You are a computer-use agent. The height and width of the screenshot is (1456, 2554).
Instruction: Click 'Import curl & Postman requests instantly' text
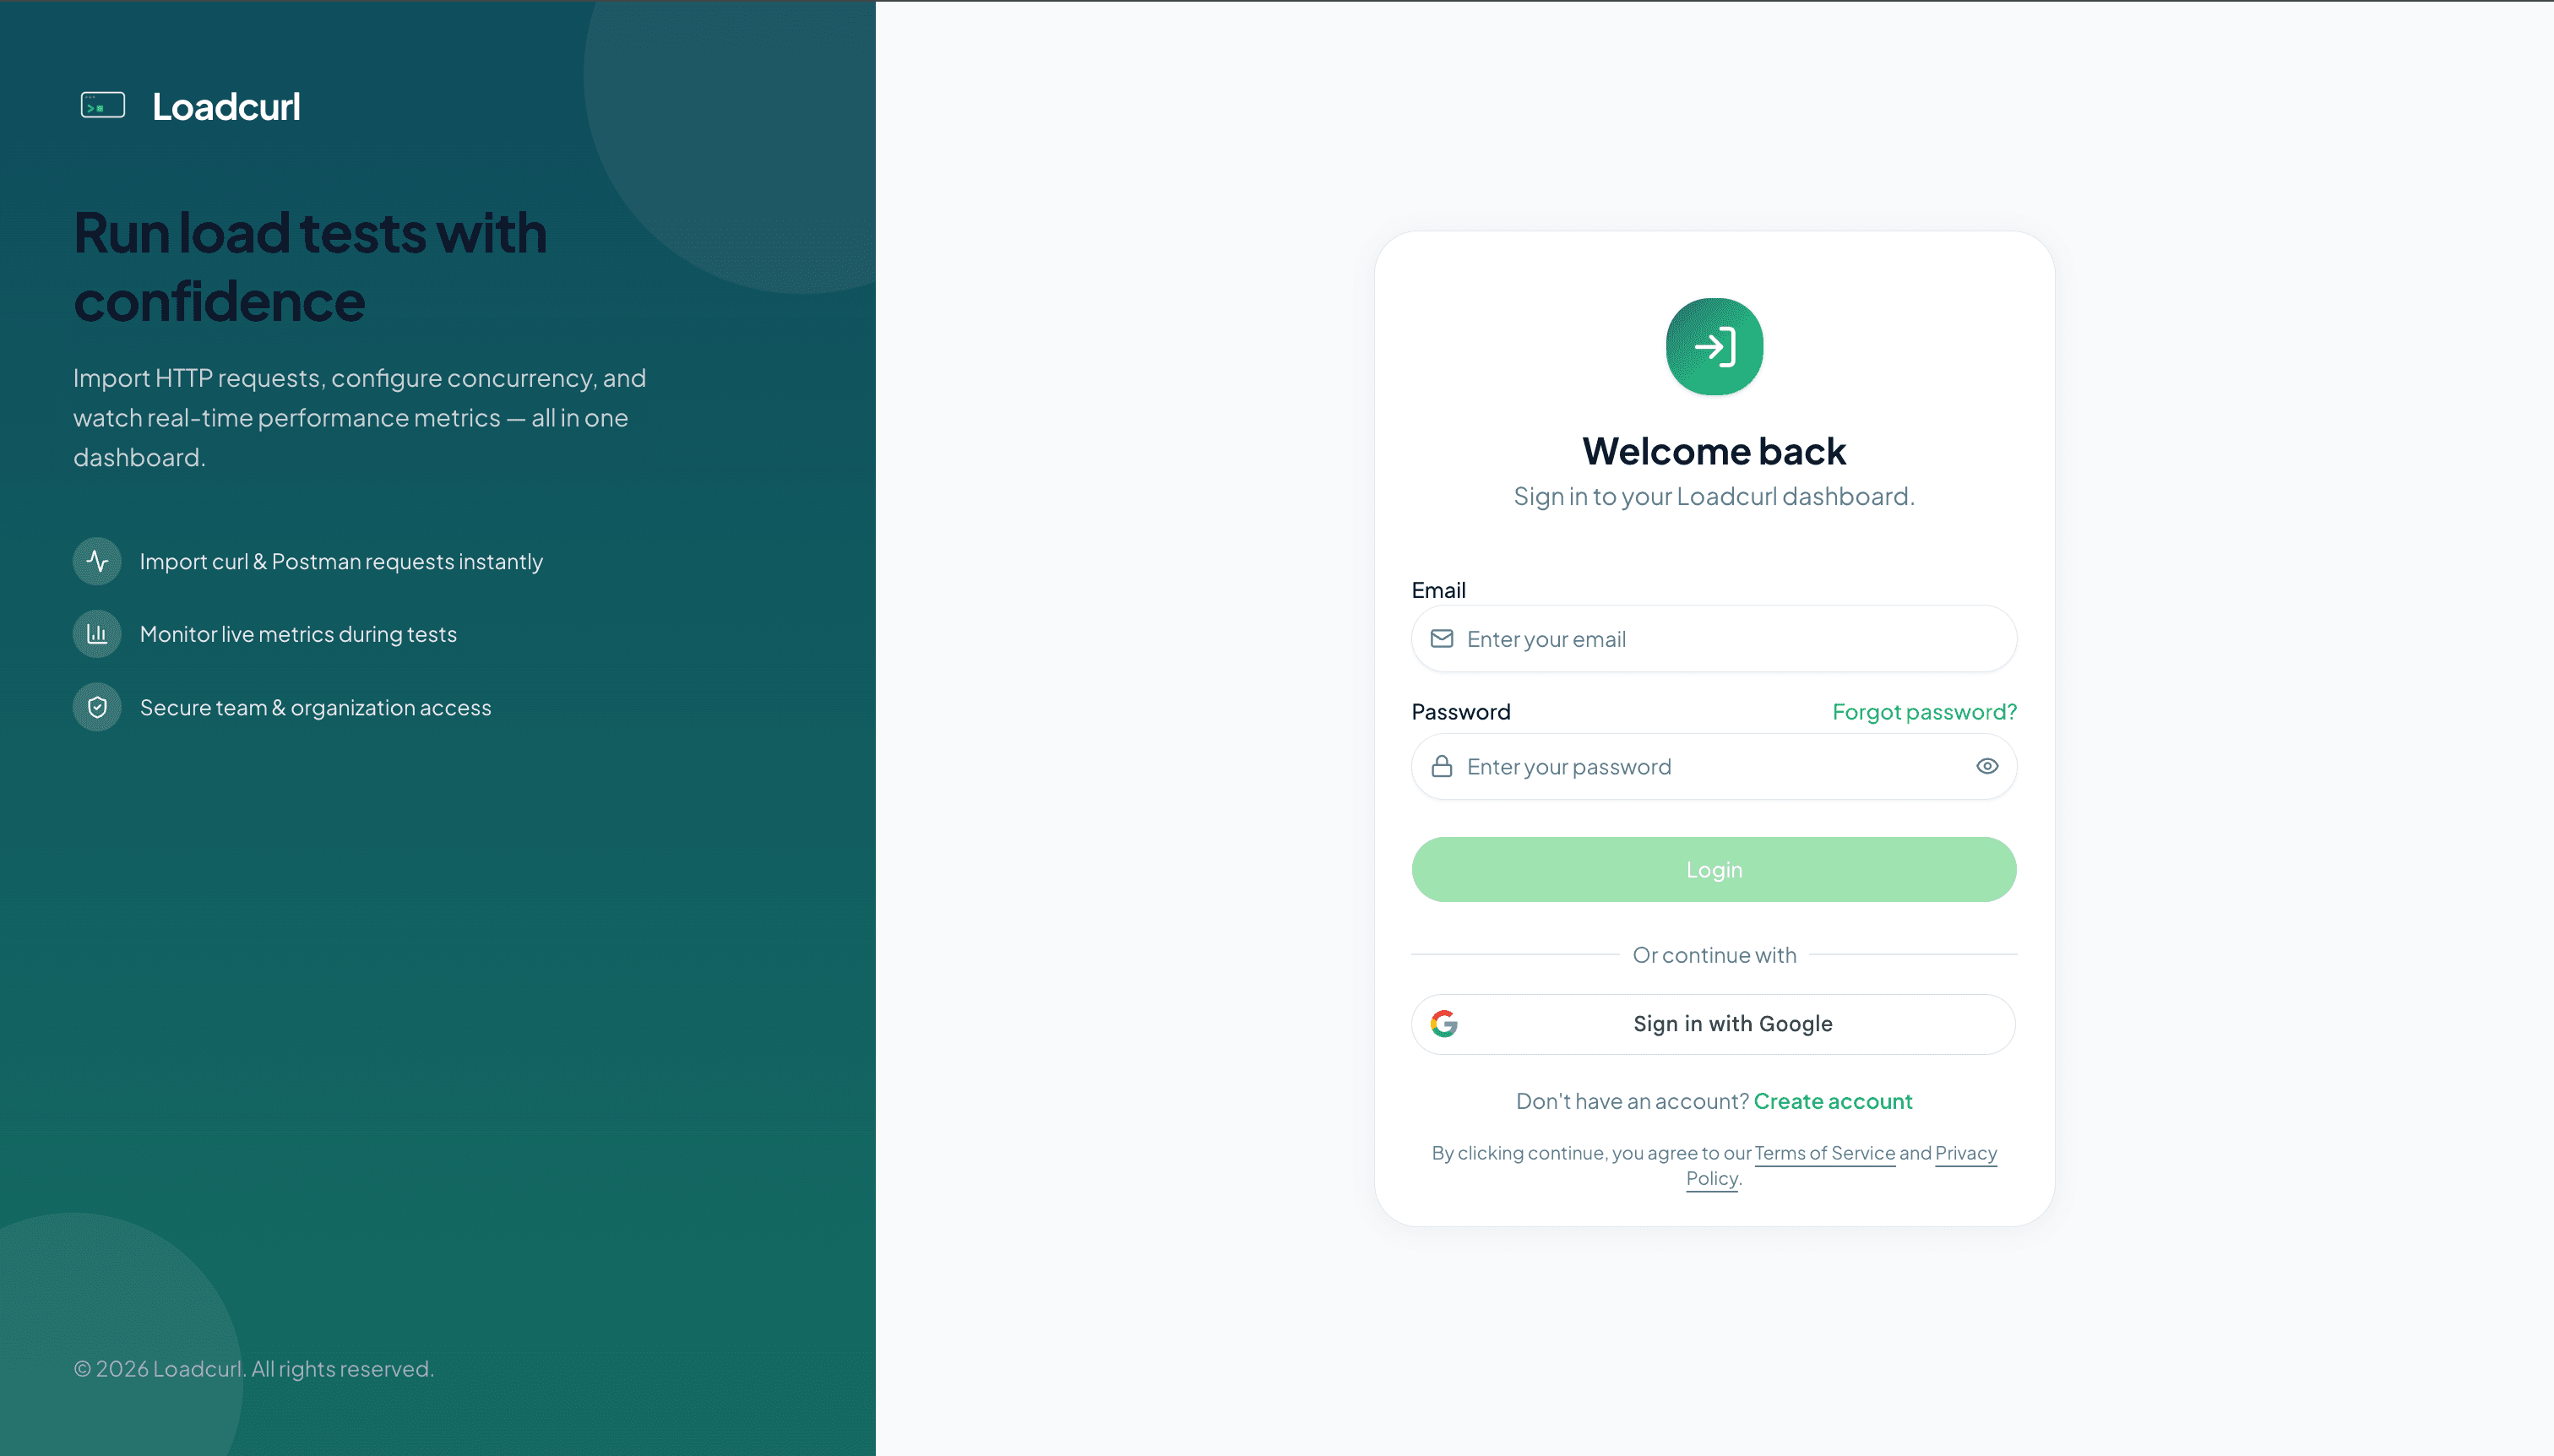[x=341, y=562]
